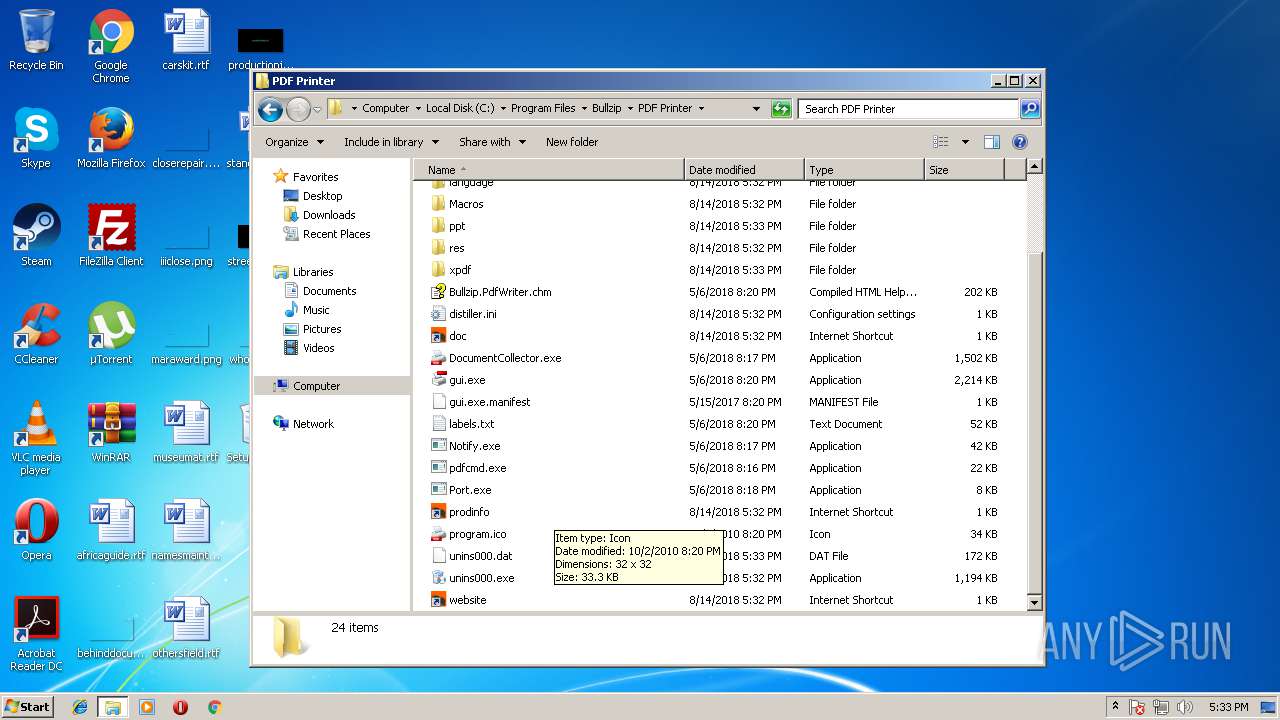Launch WinRAR desktop shortcut

click(111, 433)
